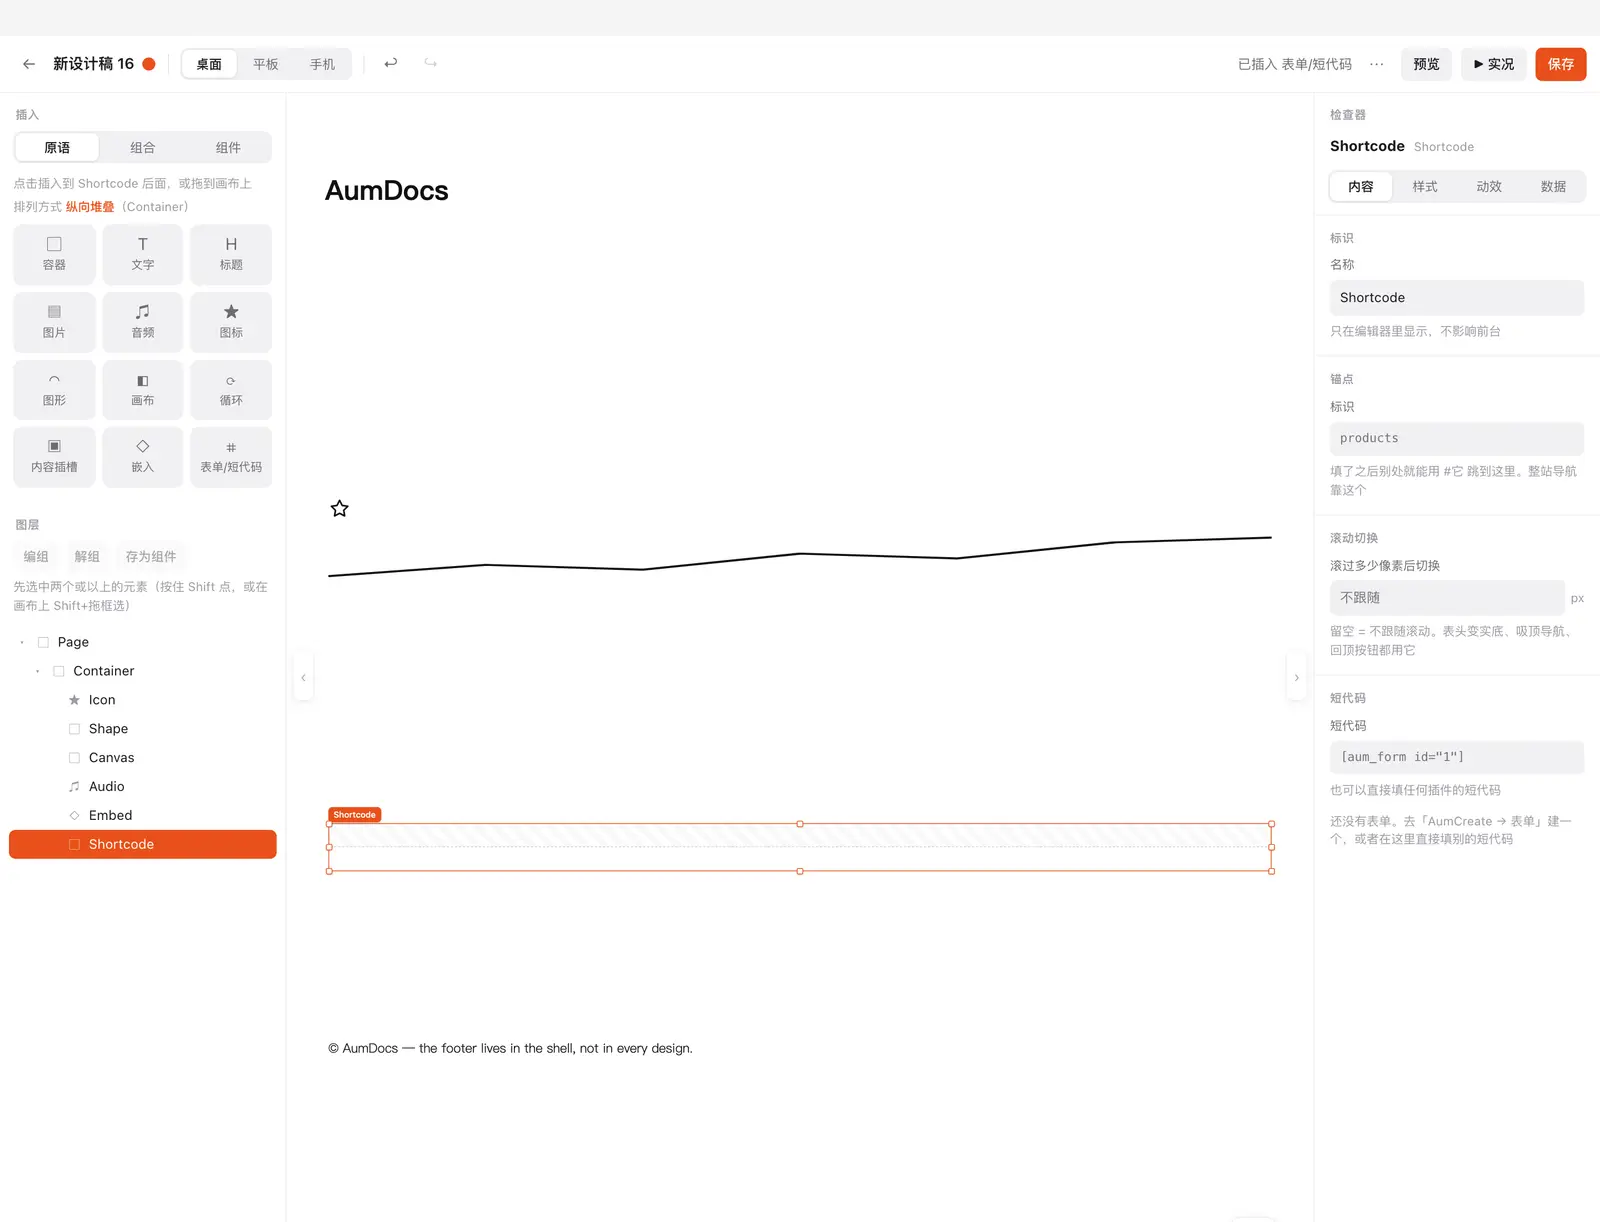Insert a 画布 canvas element
This screenshot has width=1600, height=1222.
point(143,390)
